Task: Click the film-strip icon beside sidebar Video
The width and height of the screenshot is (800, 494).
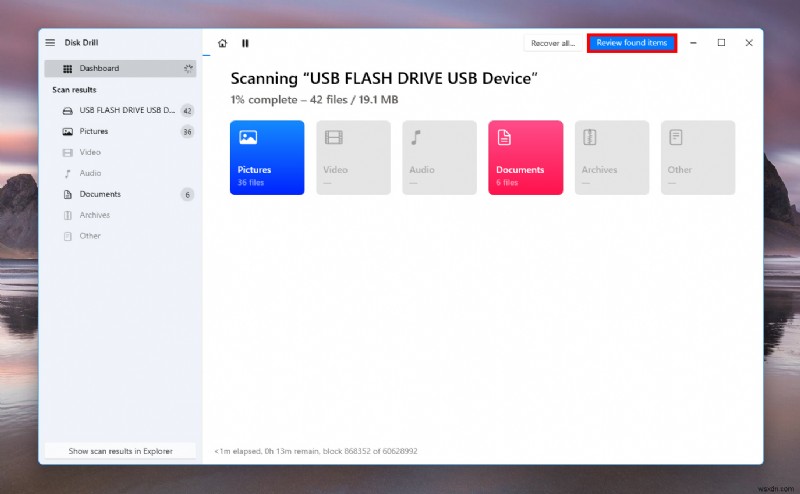Action: pos(67,153)
